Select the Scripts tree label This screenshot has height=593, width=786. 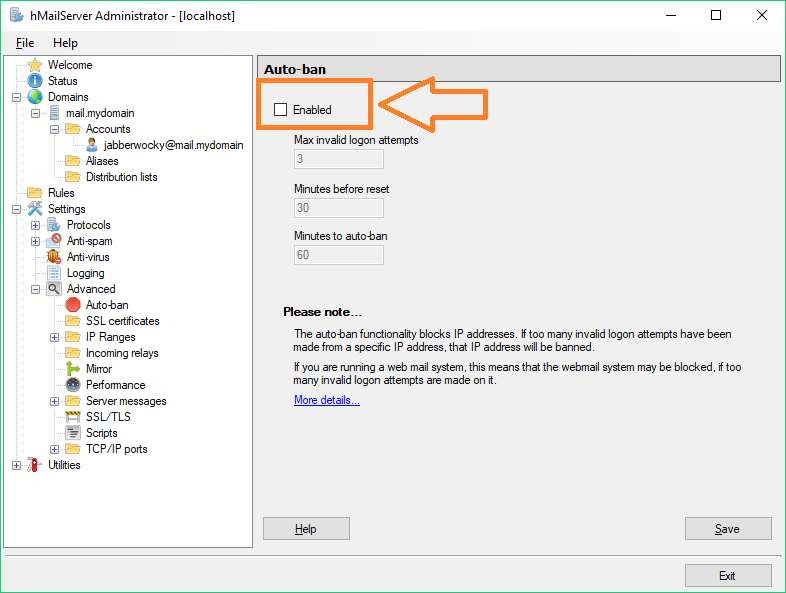coord(102,433)
